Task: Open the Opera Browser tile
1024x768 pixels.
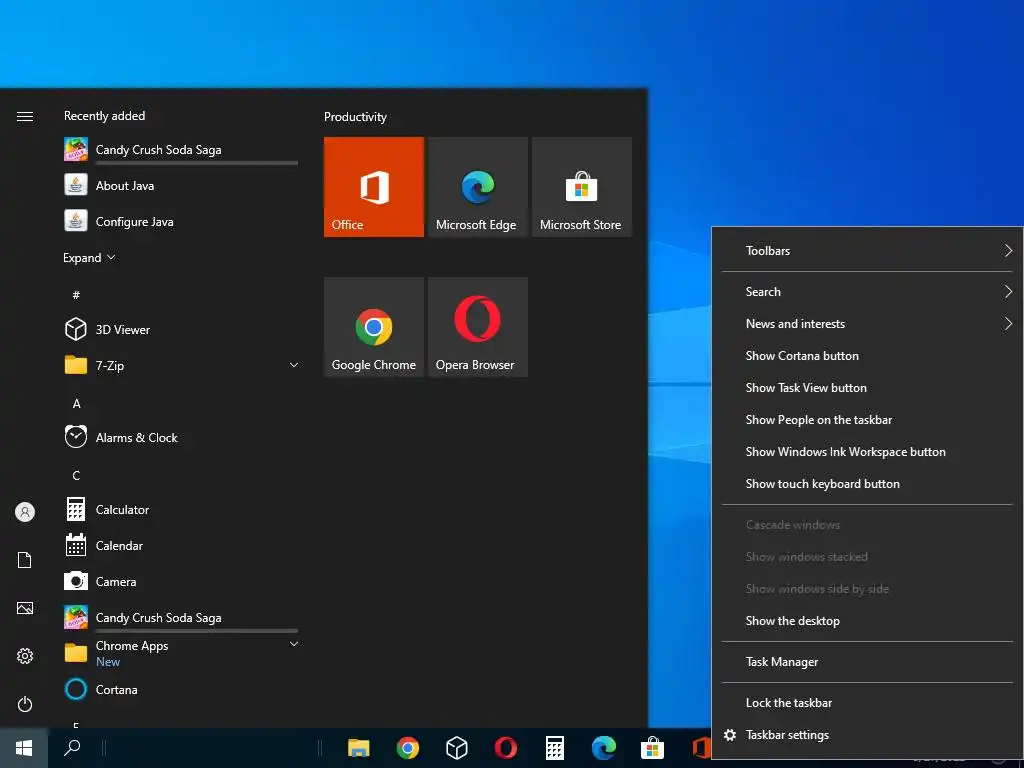Action: click(x=477, y=327)
